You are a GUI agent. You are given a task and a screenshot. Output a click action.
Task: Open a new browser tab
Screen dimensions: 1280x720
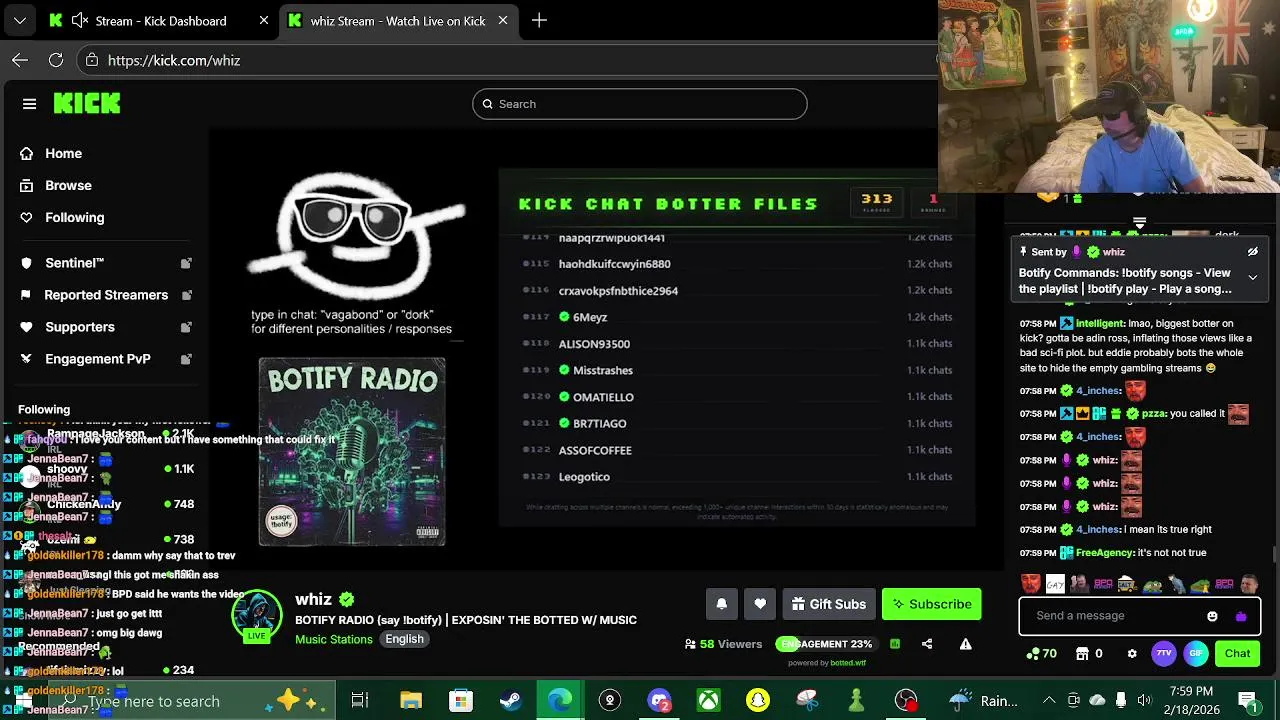pyautogui.click(x=539, y=20)
